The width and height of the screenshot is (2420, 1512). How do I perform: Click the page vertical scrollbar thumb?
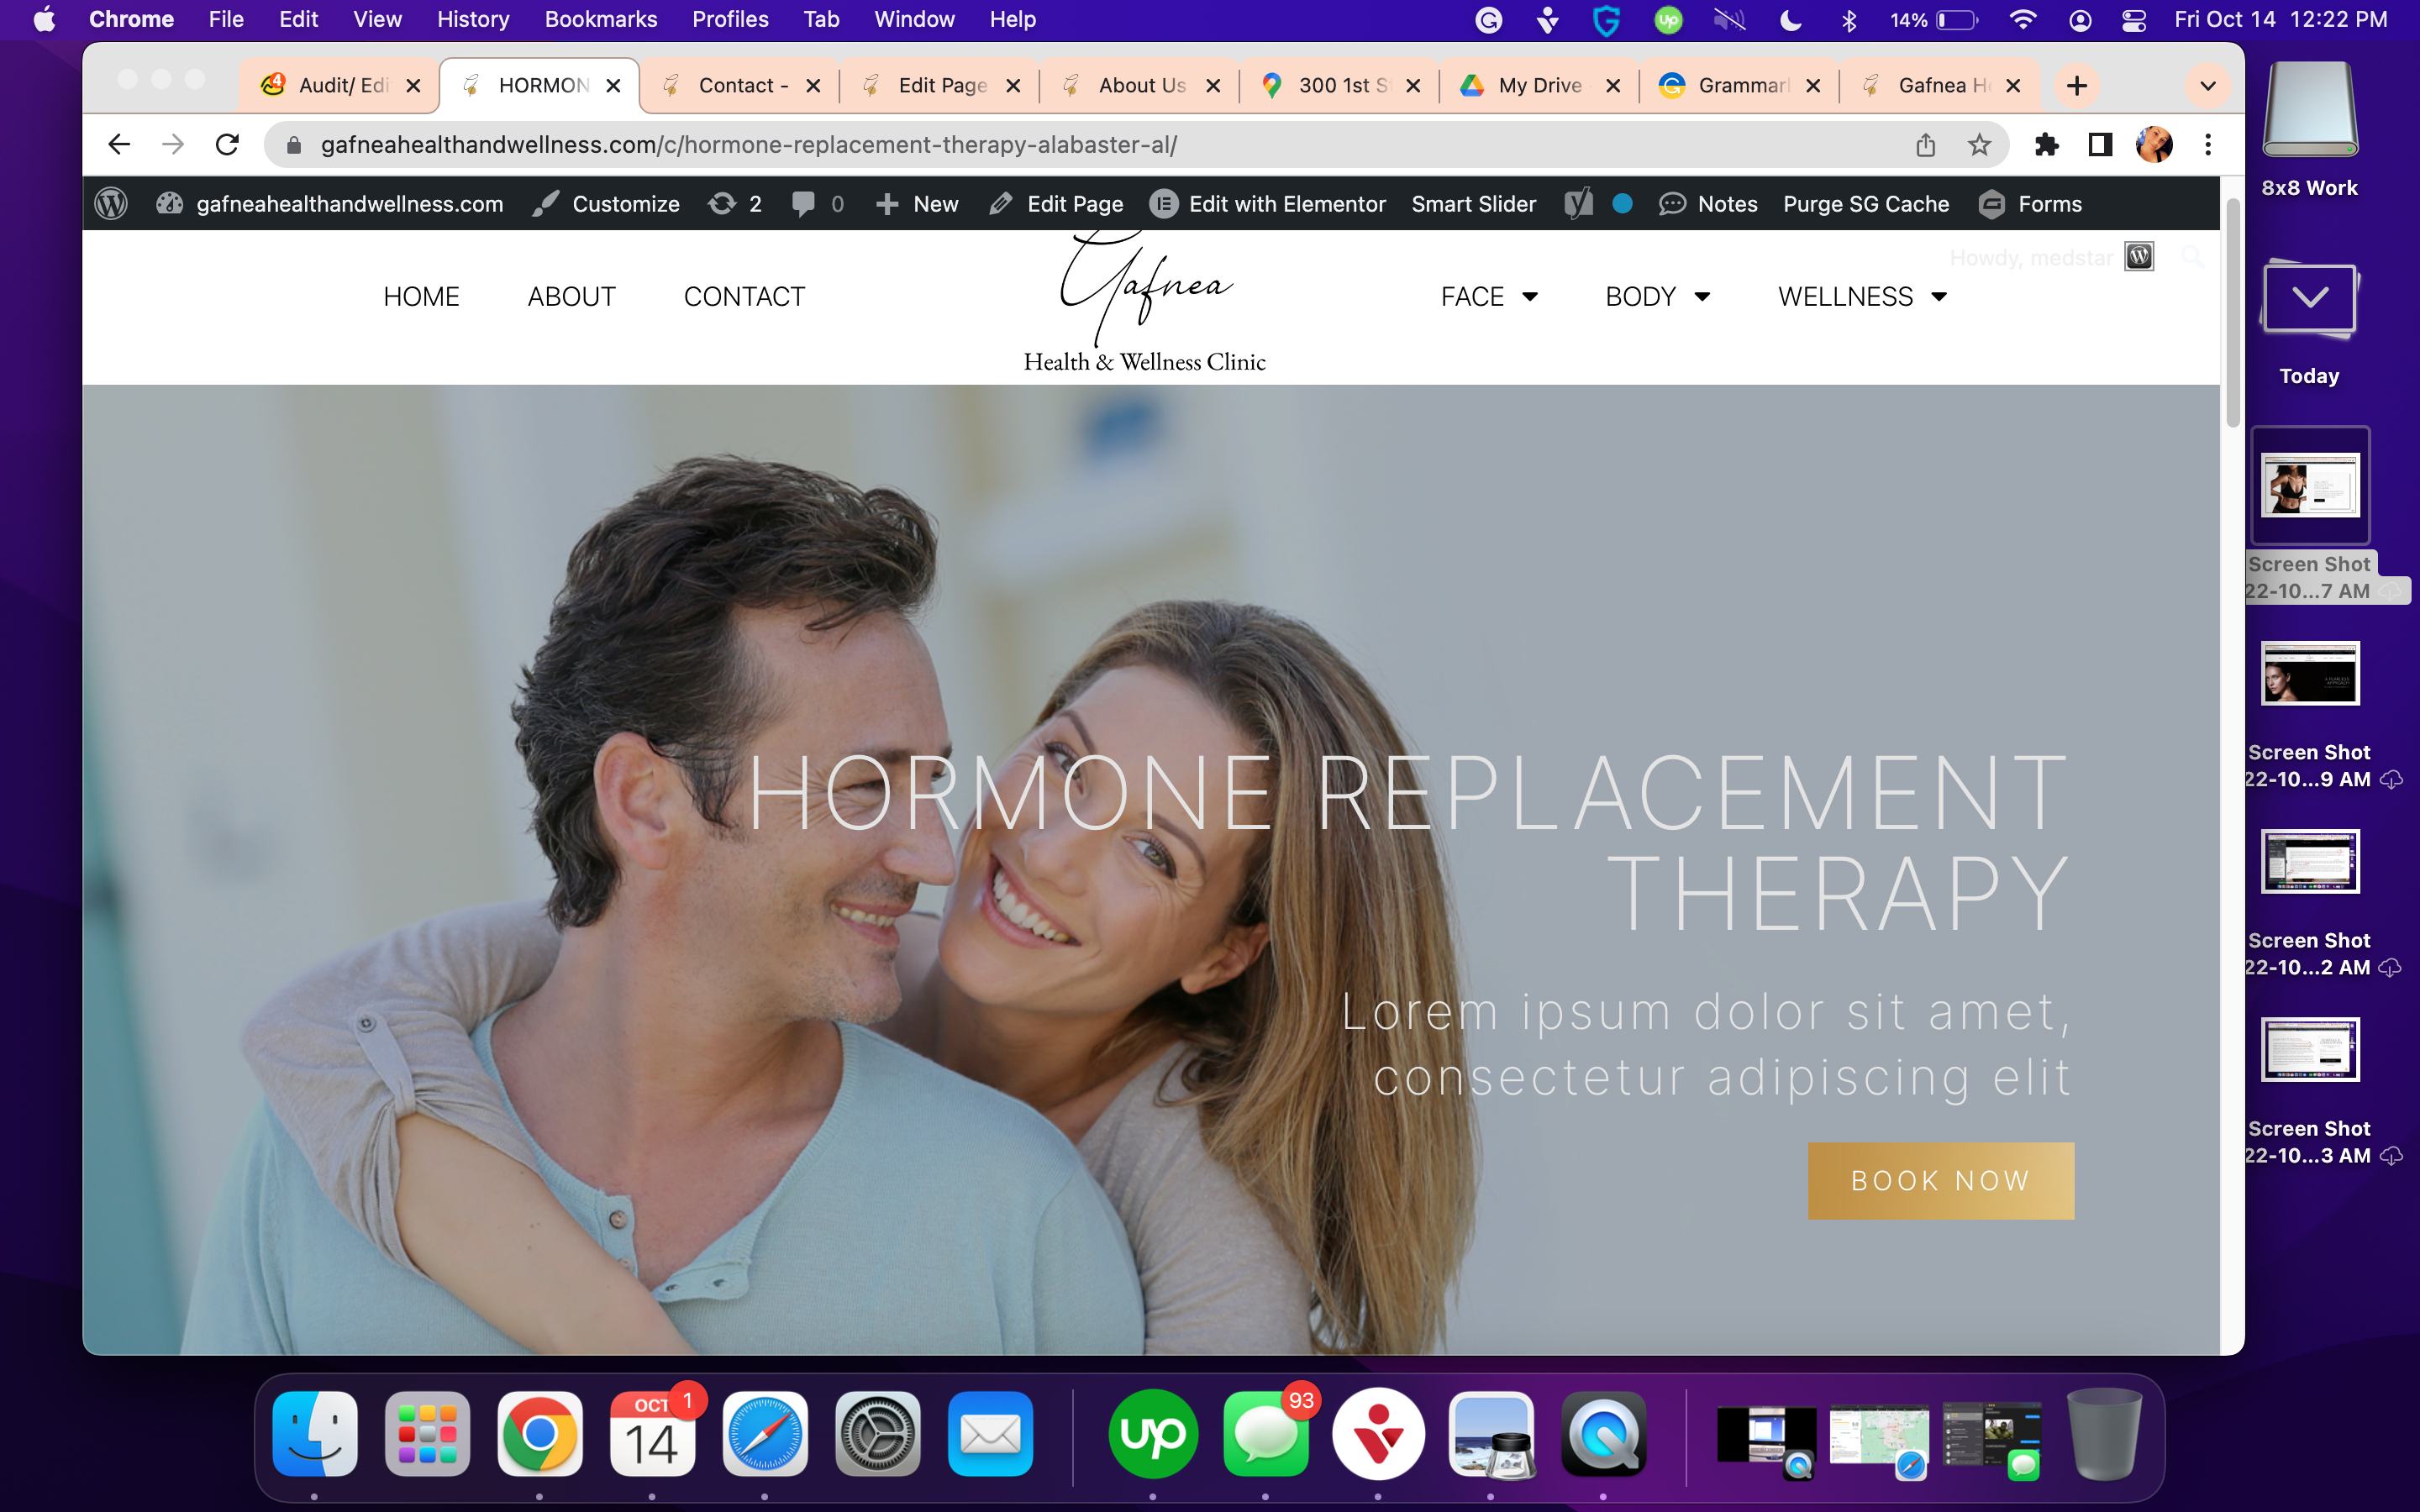point(2232,313)
